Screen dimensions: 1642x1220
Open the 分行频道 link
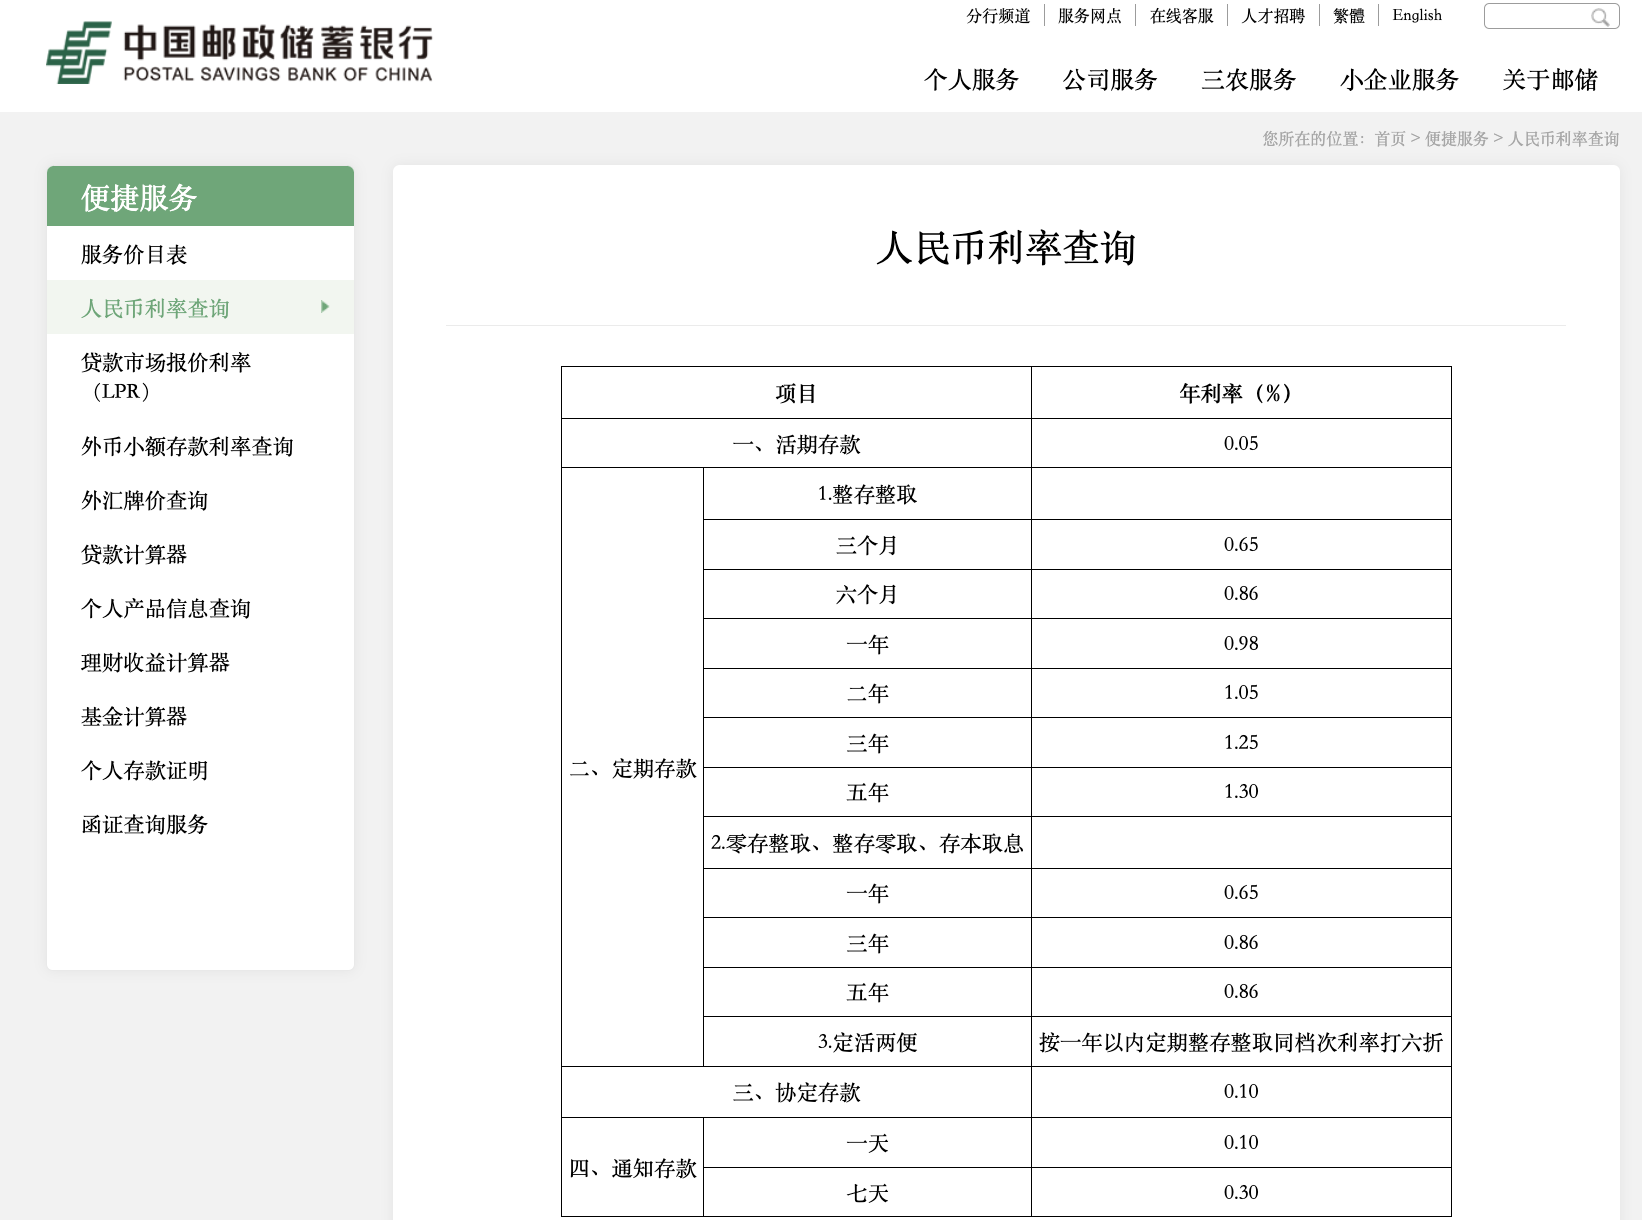998,16
